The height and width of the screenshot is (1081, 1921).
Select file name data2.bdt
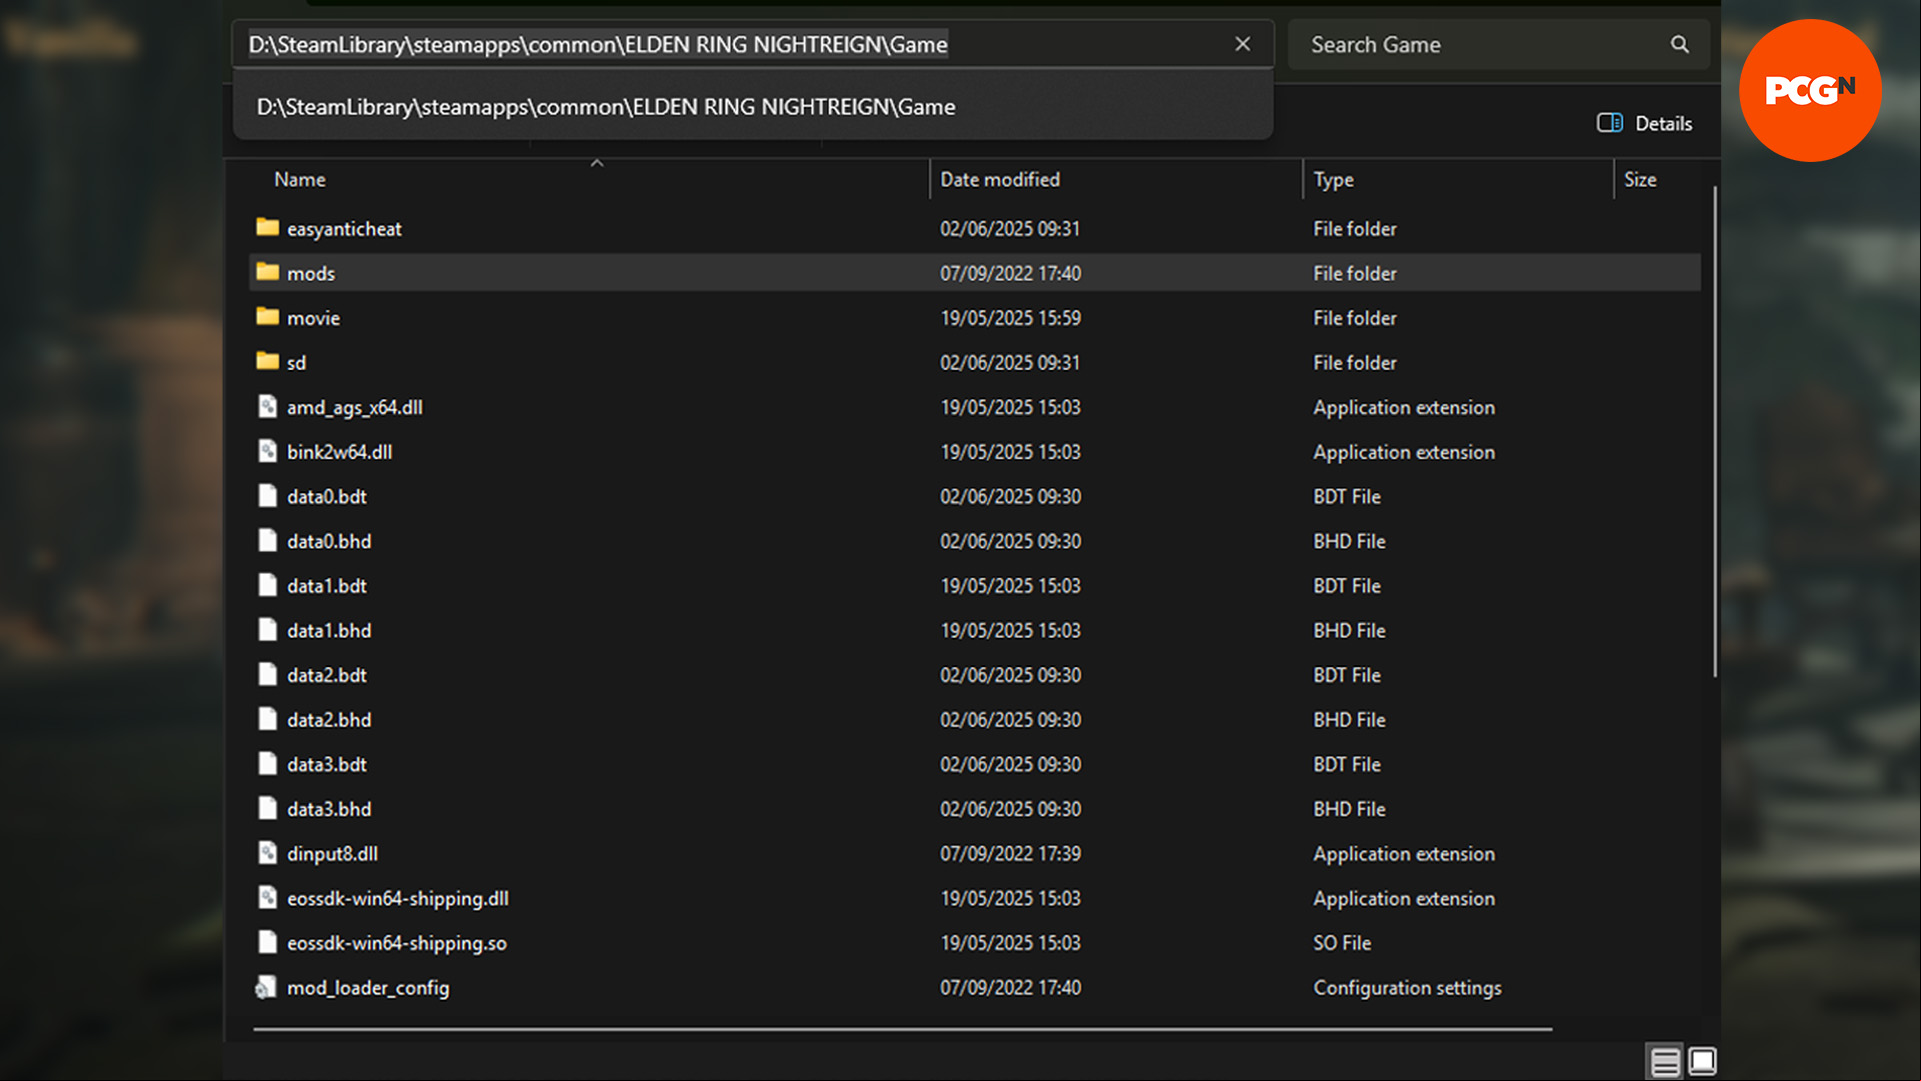pos(327,675)
